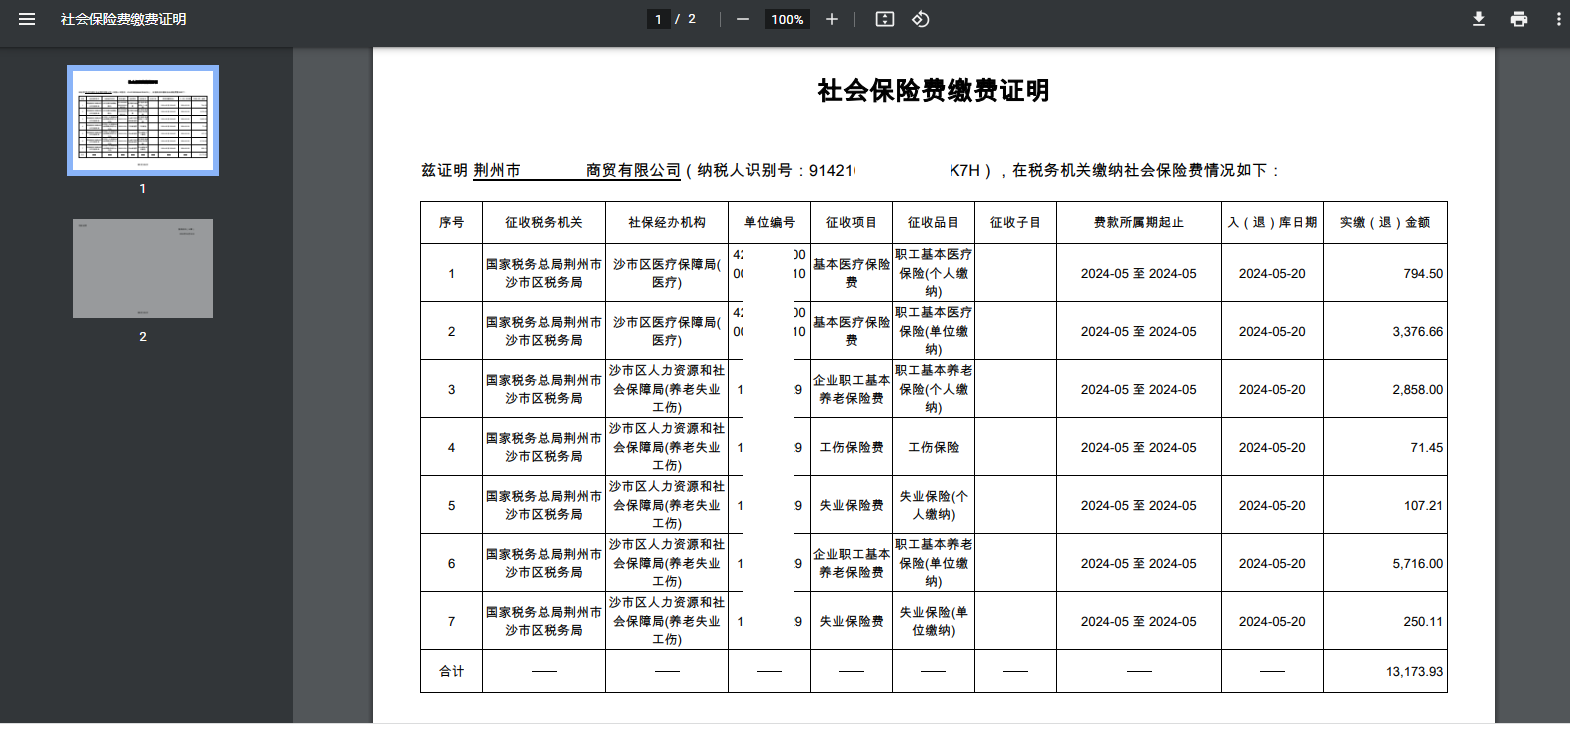Viewport: 1570px width, 730px height.
Task: Print the document
Action: click(x=1519, y=19)
